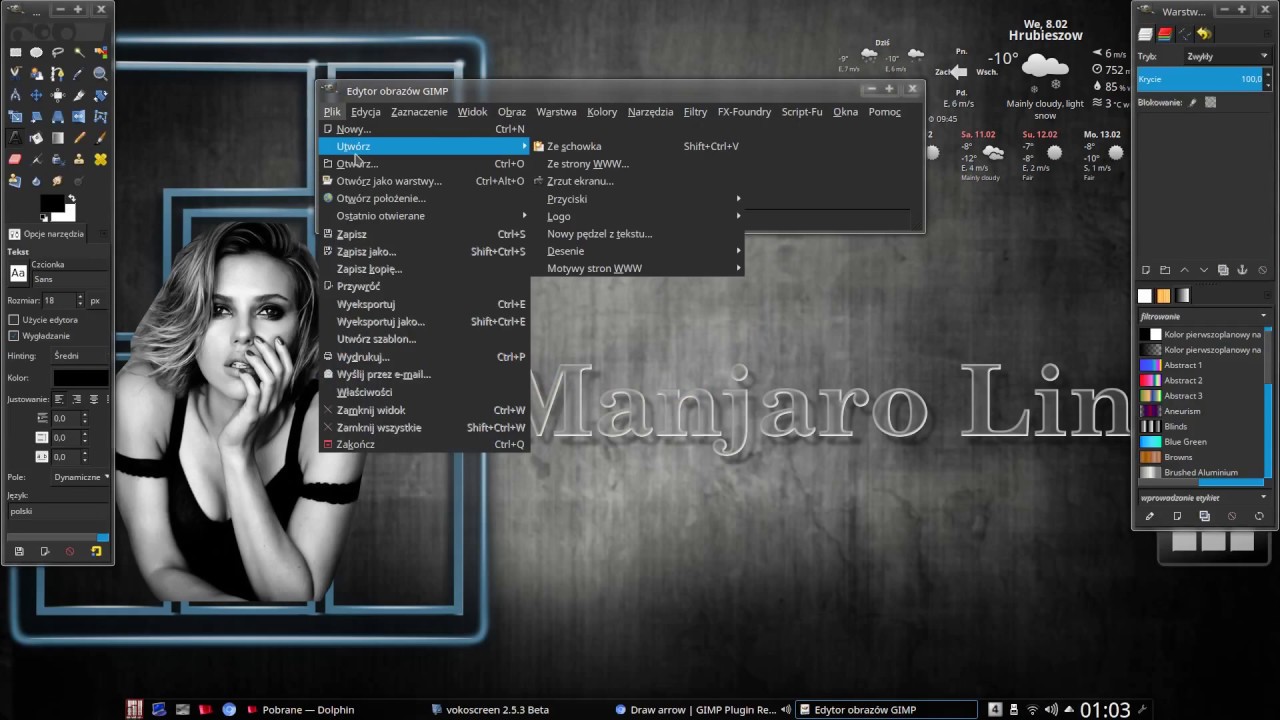Click the text Kolor black swatch

pos(80,377)
